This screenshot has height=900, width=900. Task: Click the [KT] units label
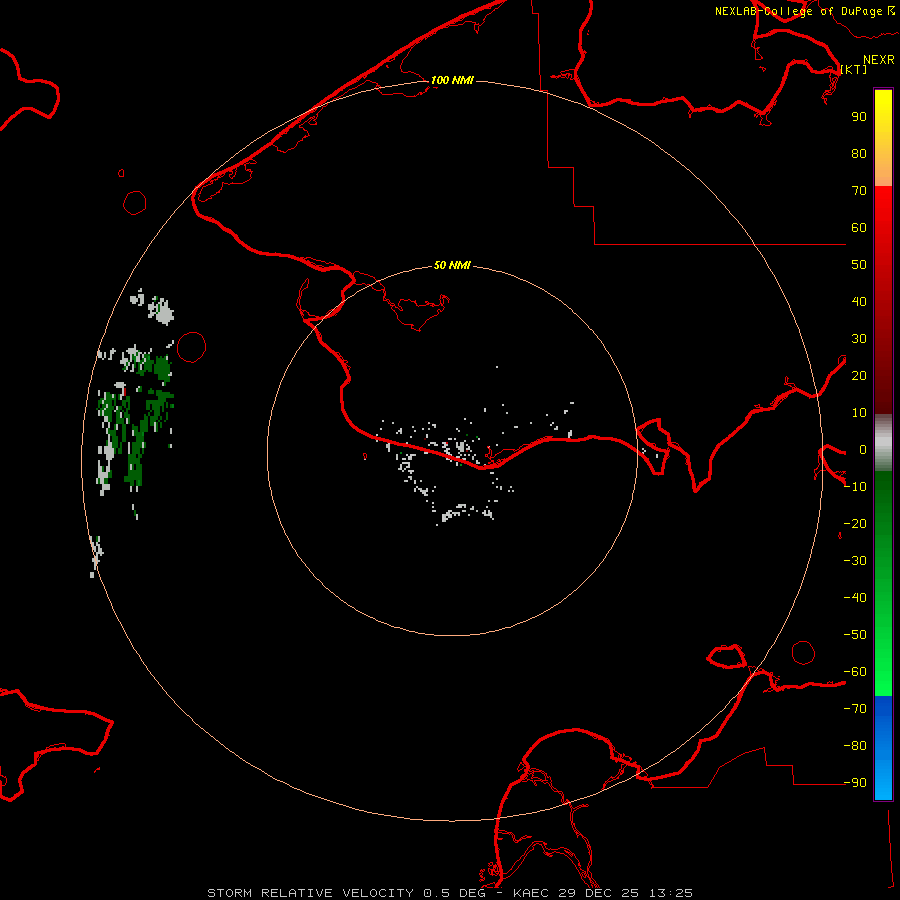[x=853, y=69]
